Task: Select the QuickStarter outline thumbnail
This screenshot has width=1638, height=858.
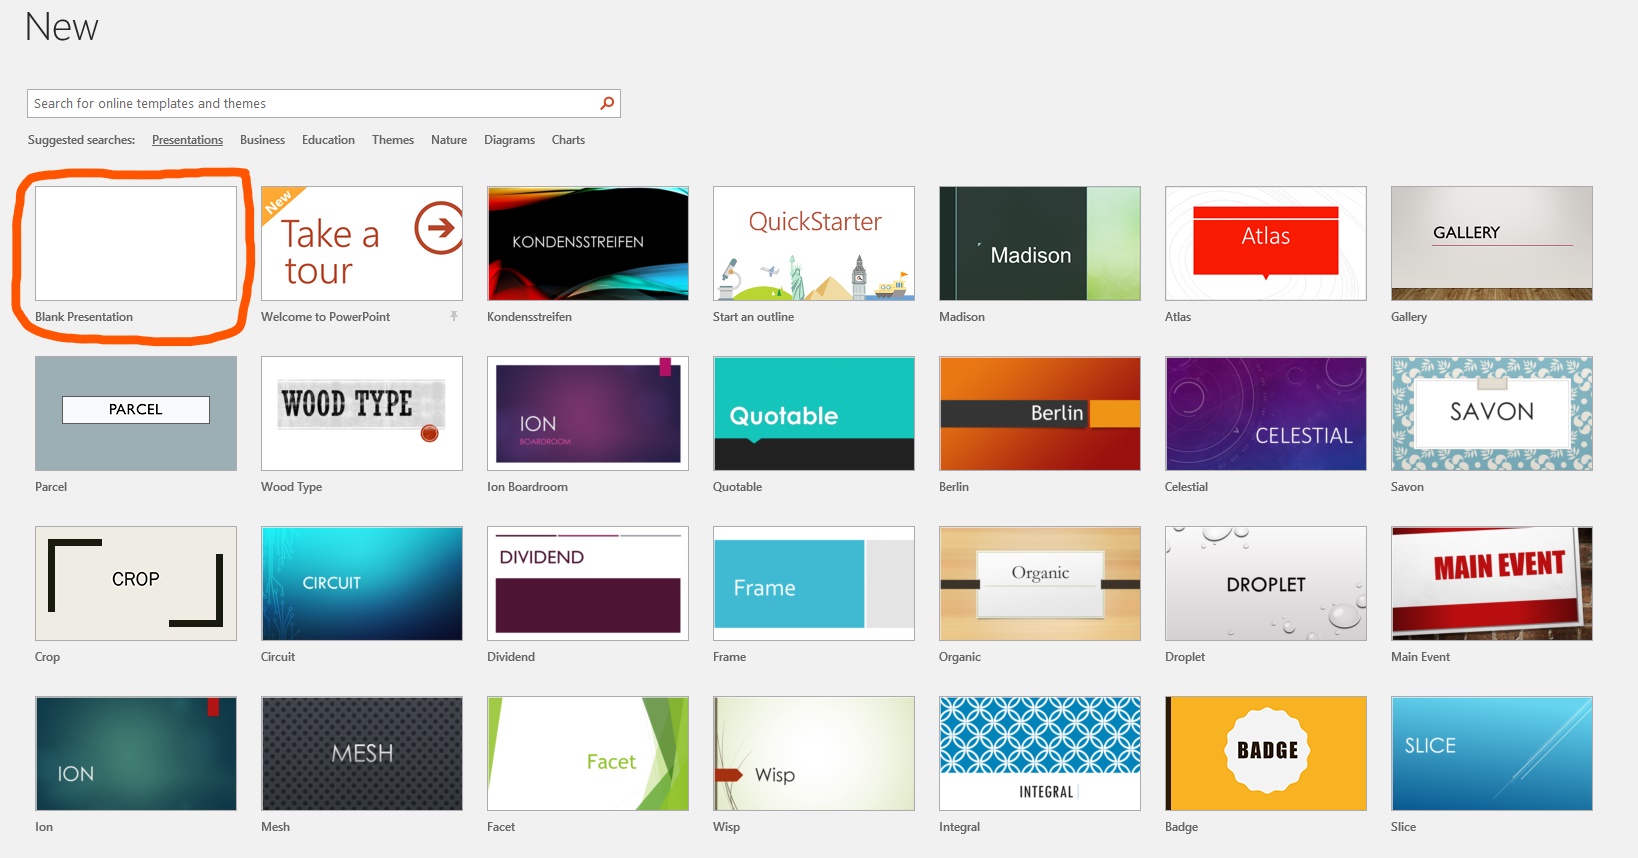Action: pos(814,243)
